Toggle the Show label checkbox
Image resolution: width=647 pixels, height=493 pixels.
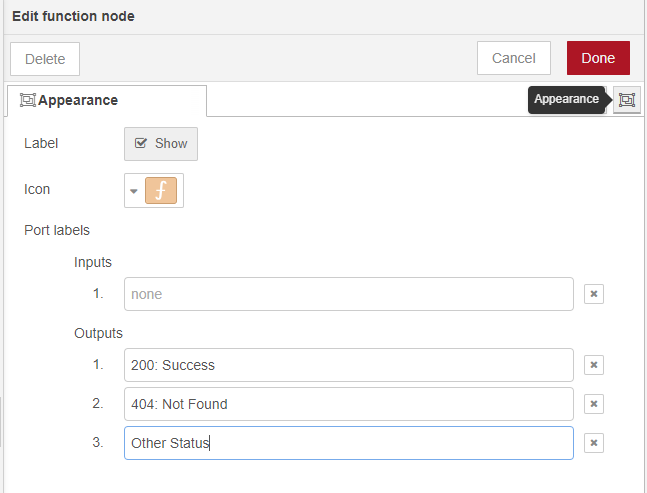pos(161,143)
